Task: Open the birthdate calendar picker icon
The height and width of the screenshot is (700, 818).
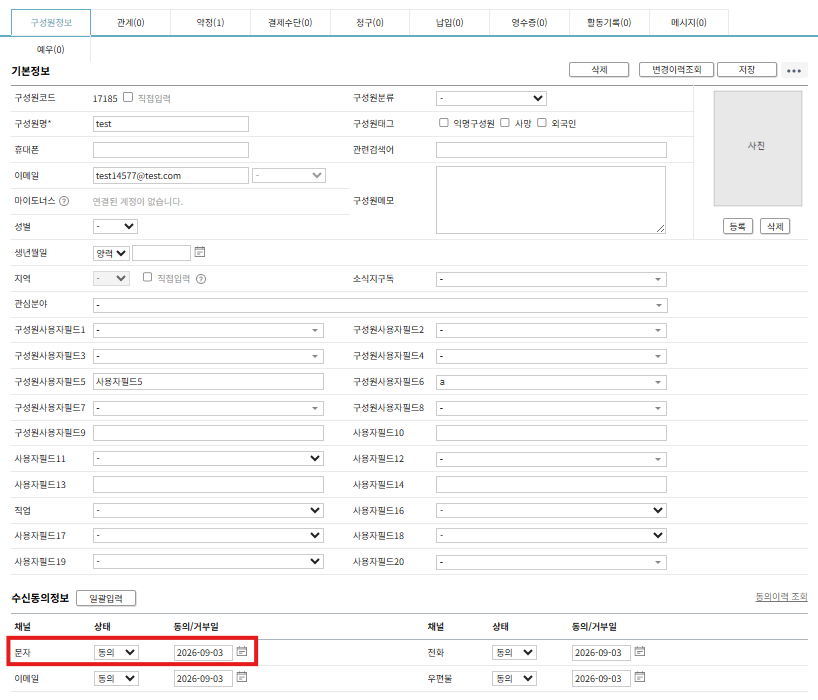Action: [x=200, y=252]
